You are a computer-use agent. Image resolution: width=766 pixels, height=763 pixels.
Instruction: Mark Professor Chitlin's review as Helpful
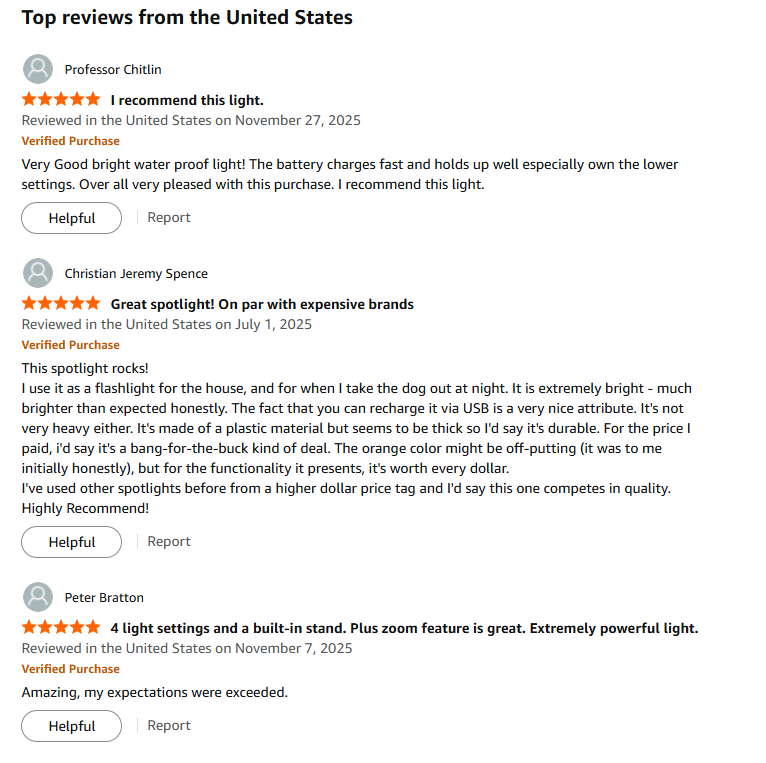[72, 218]
